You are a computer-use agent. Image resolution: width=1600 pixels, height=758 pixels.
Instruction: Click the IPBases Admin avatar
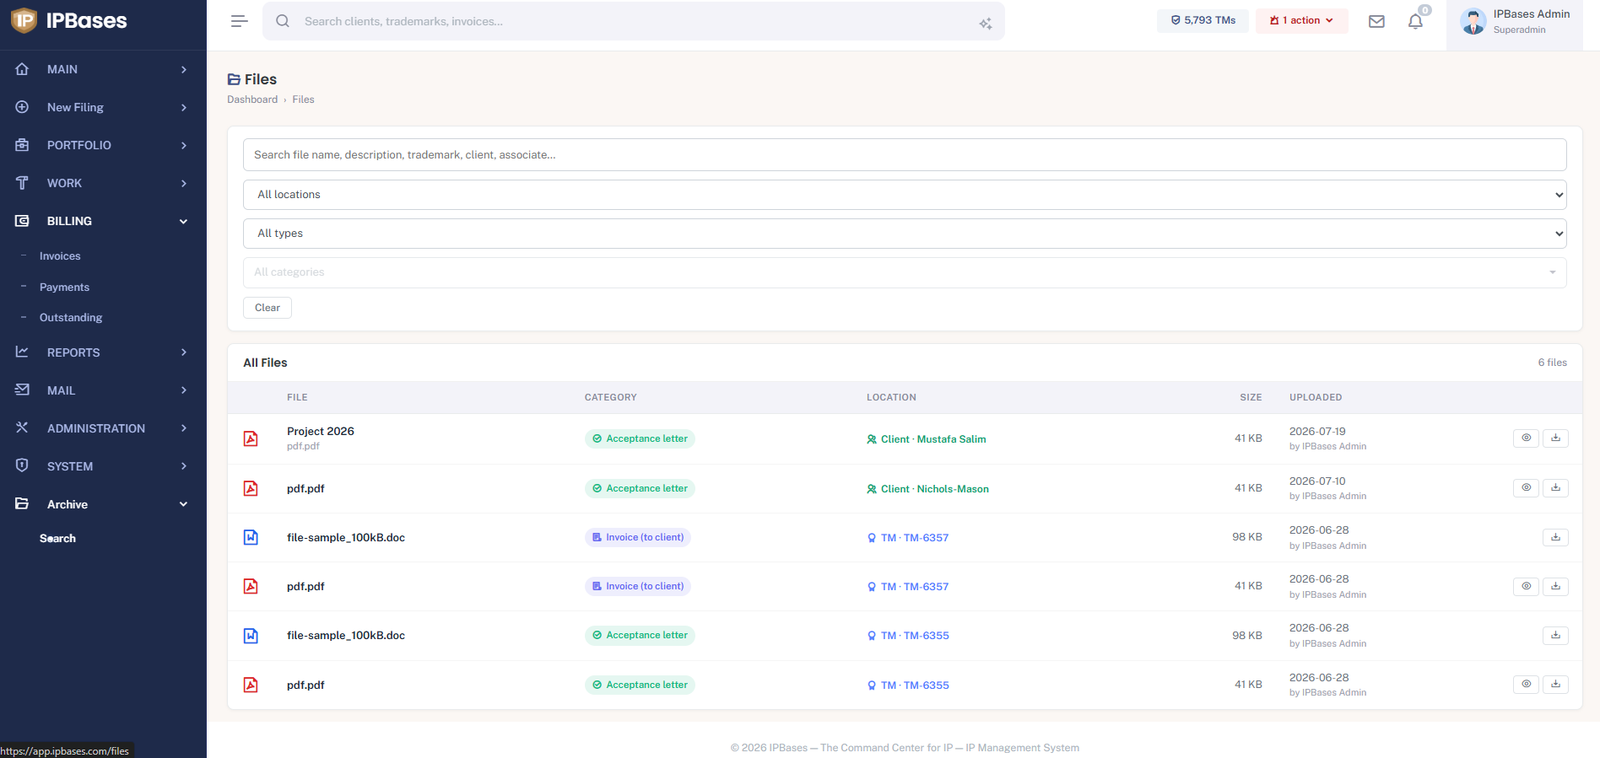[x=1473, y=21]
